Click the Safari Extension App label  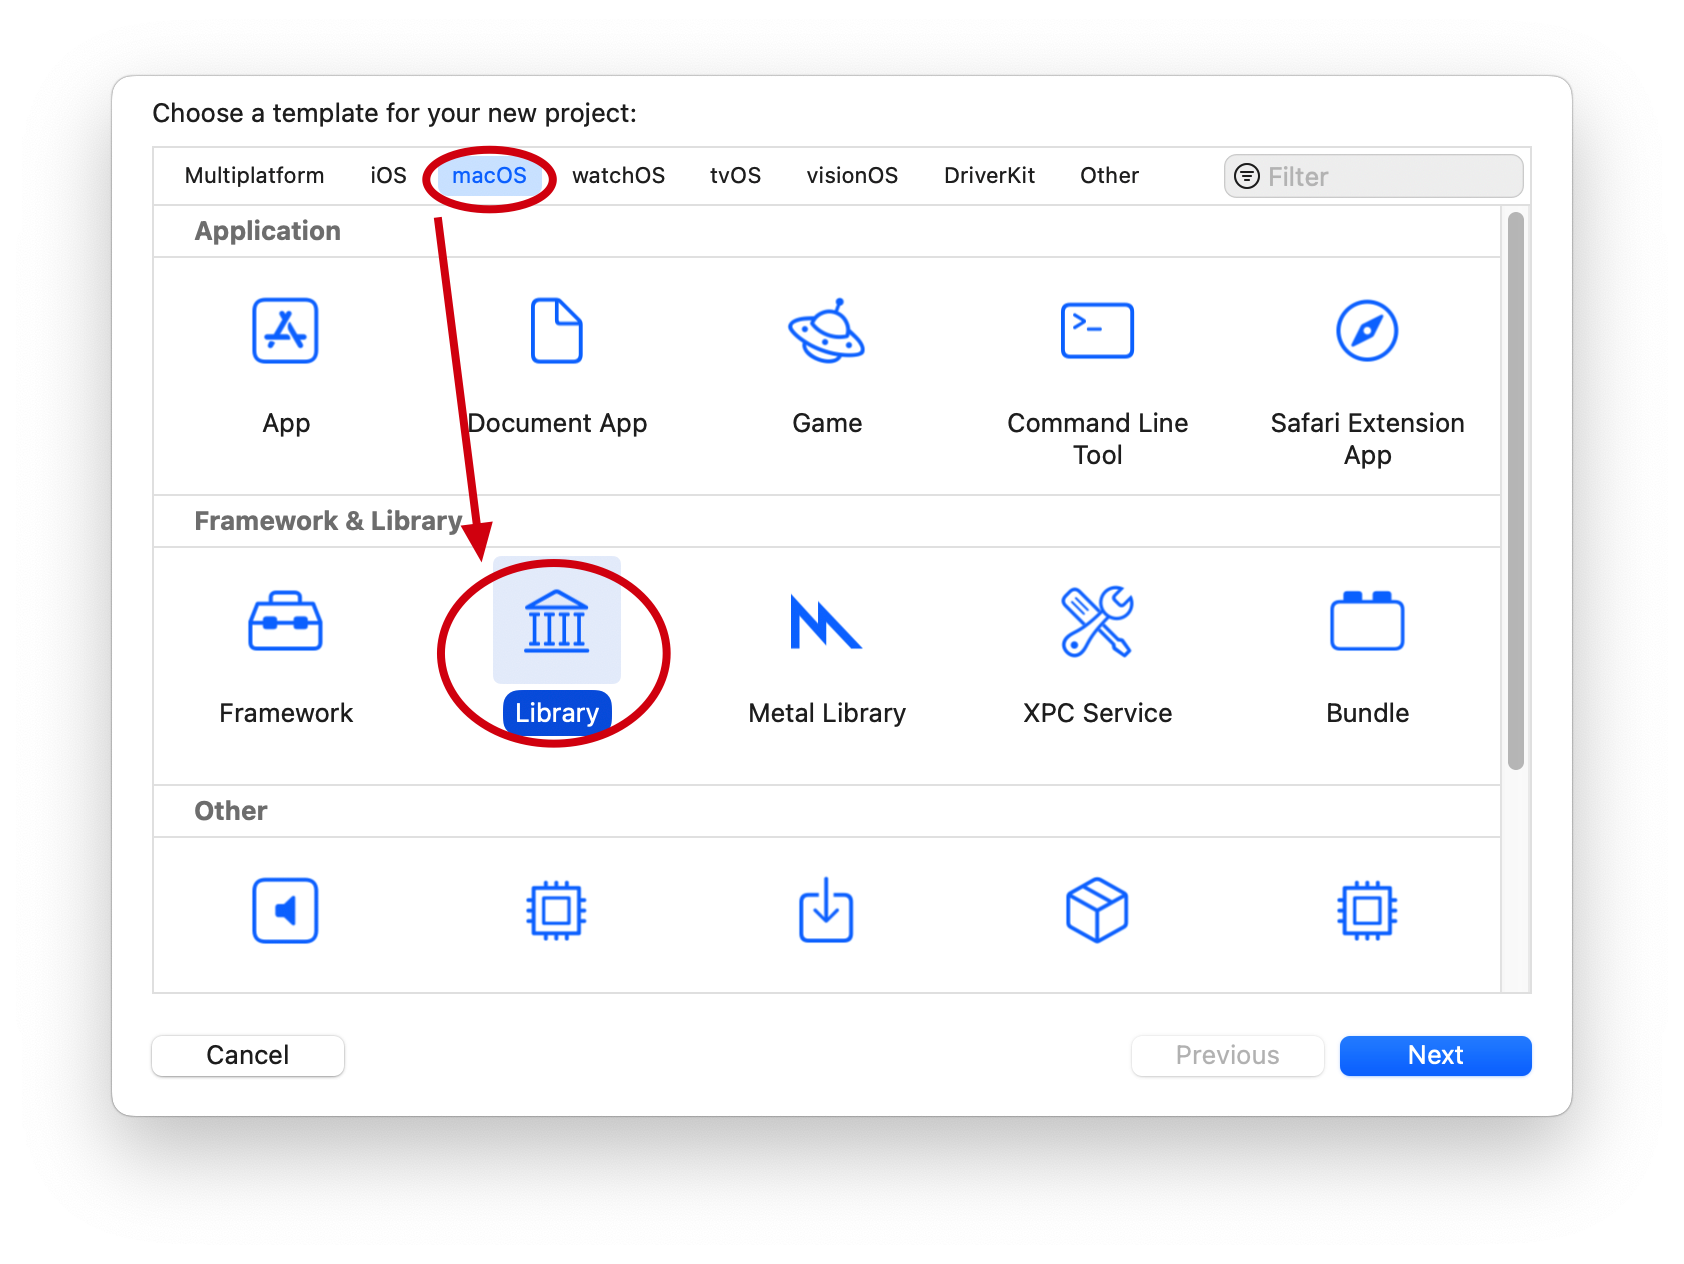tap(1367, 439)
